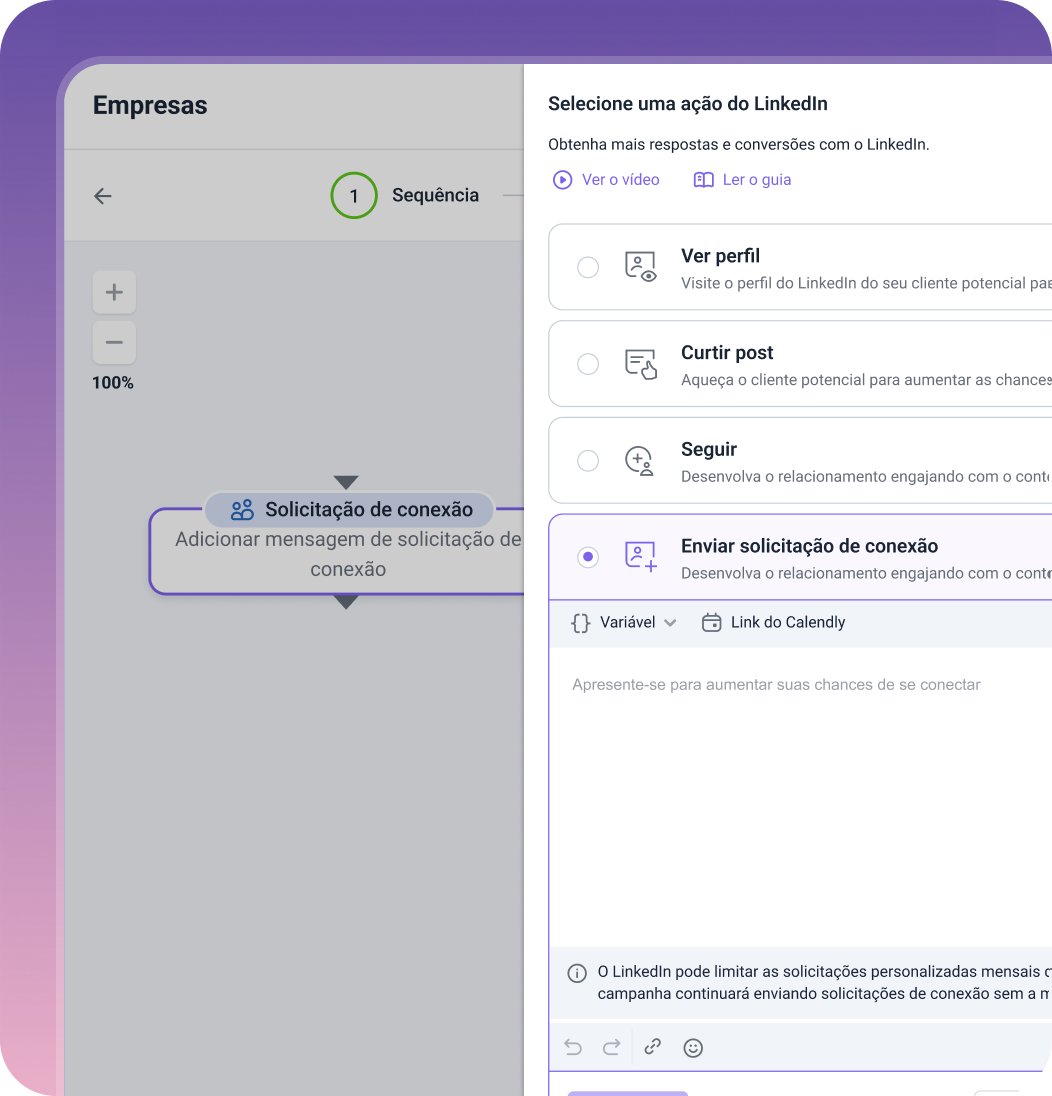
Task: Click the people icon on connection node
Action: point(242,510)
